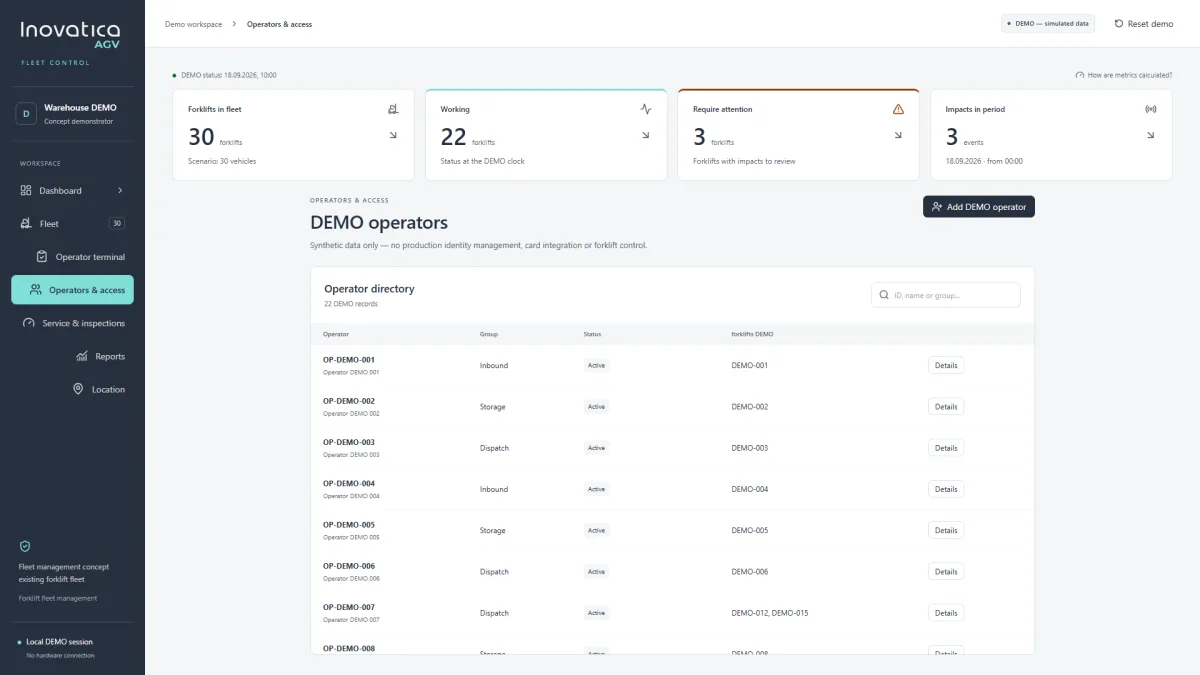Viewport: 1200px width, 675px height.
Task: Click the Service & inspections wrench icon
Action: coord(30,323)
